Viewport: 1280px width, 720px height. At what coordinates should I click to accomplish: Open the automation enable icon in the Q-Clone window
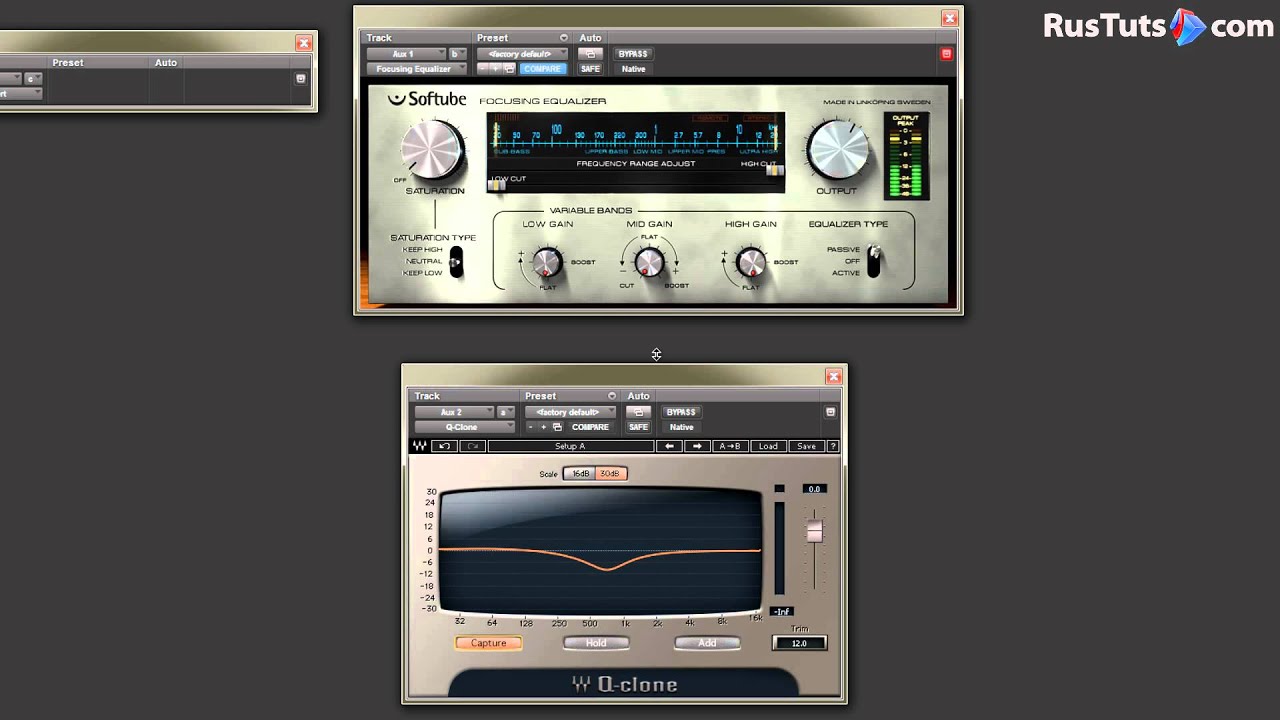pyautogui.click(x=638, y=412)
